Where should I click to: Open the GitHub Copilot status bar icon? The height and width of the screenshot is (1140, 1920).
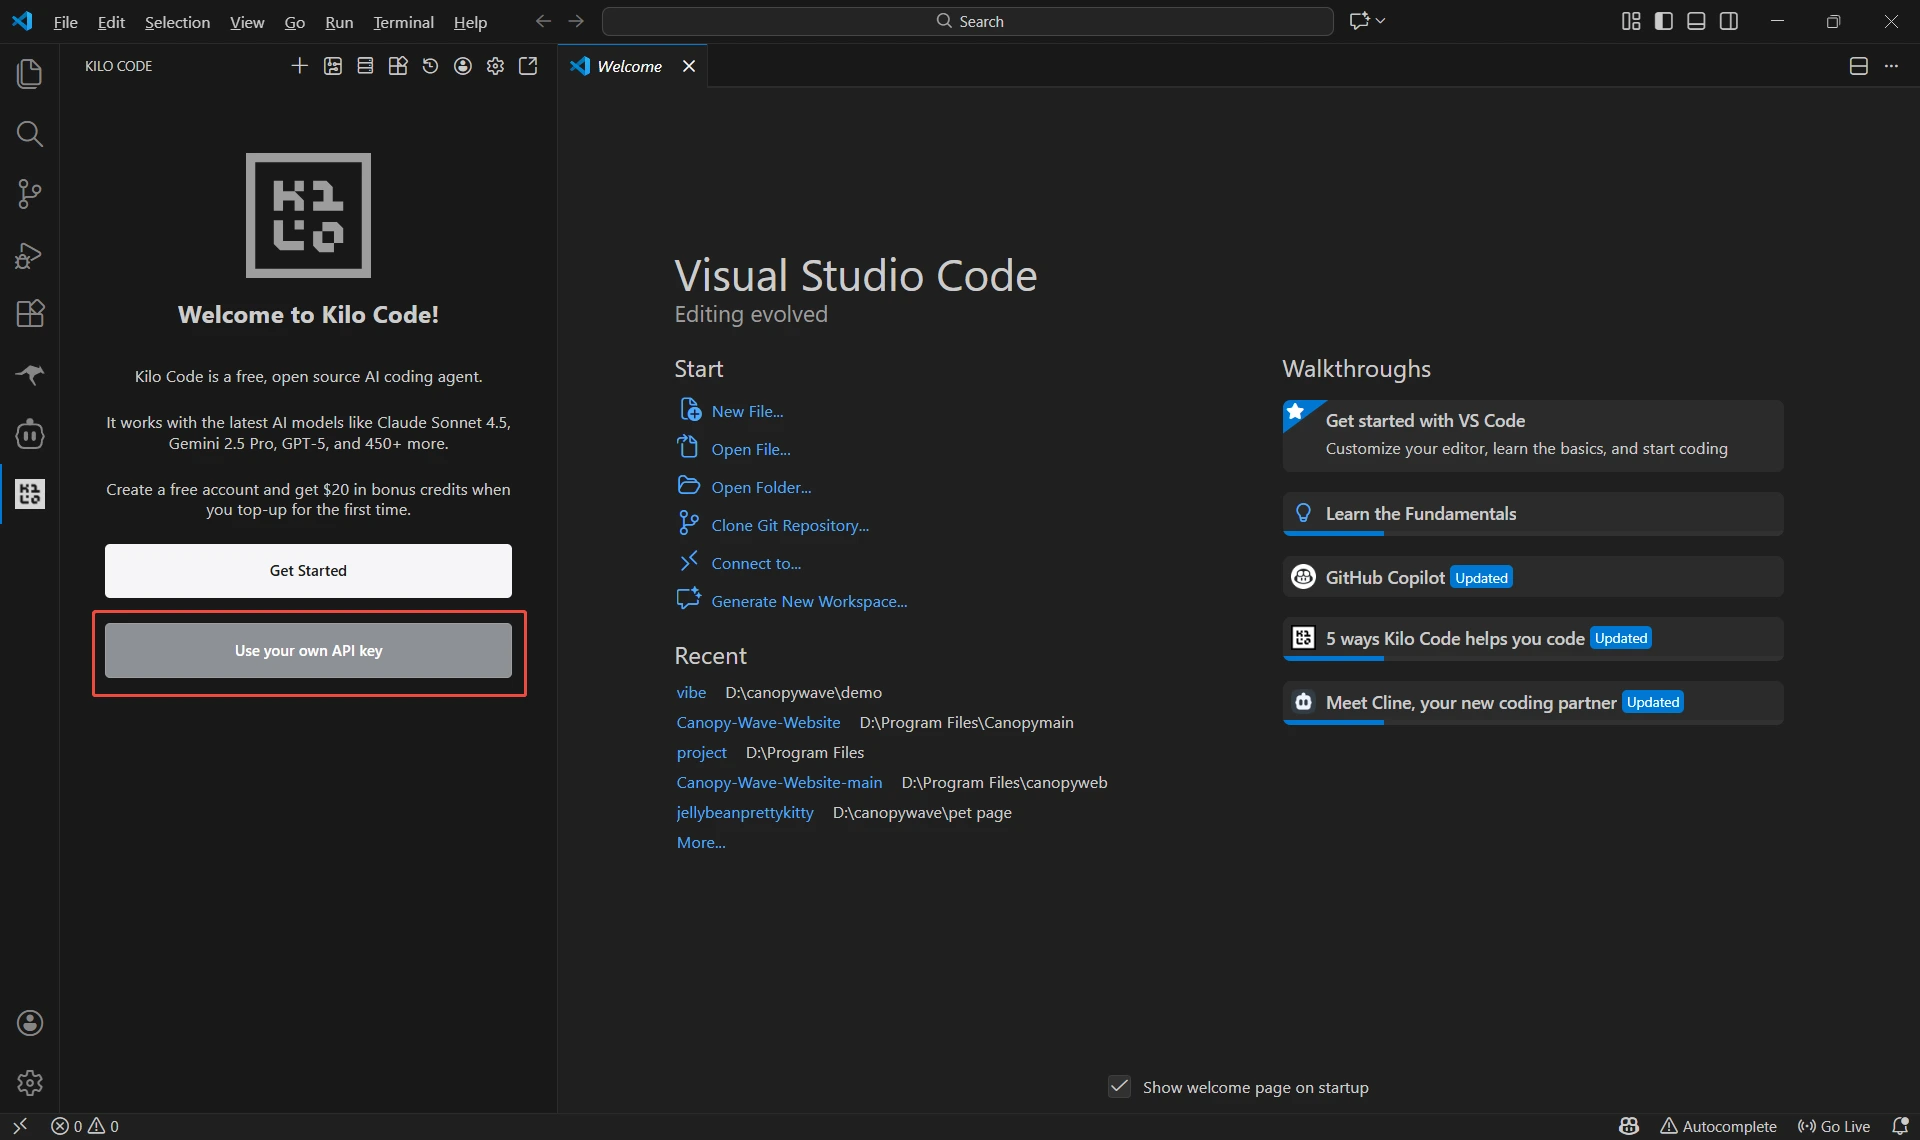point(1629,1125)
